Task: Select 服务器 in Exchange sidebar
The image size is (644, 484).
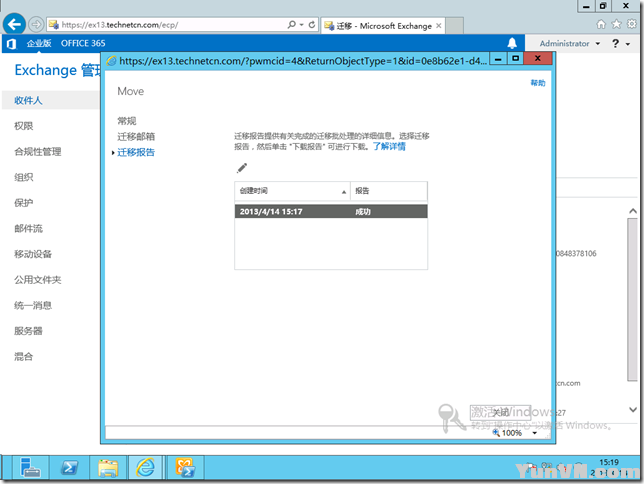Action: pos(28,331)
